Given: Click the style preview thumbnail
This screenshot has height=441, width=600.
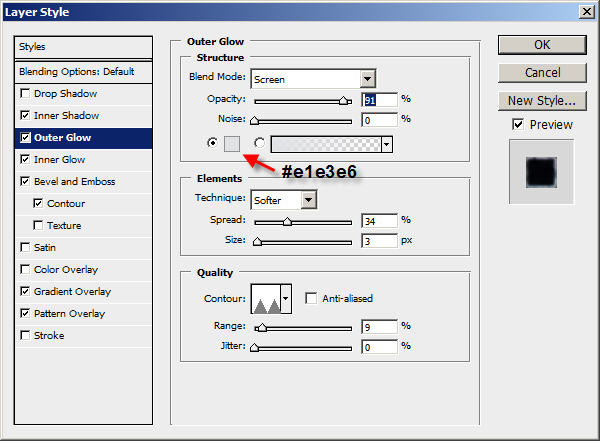Looking at the screenshot, I should click(541, 172).
